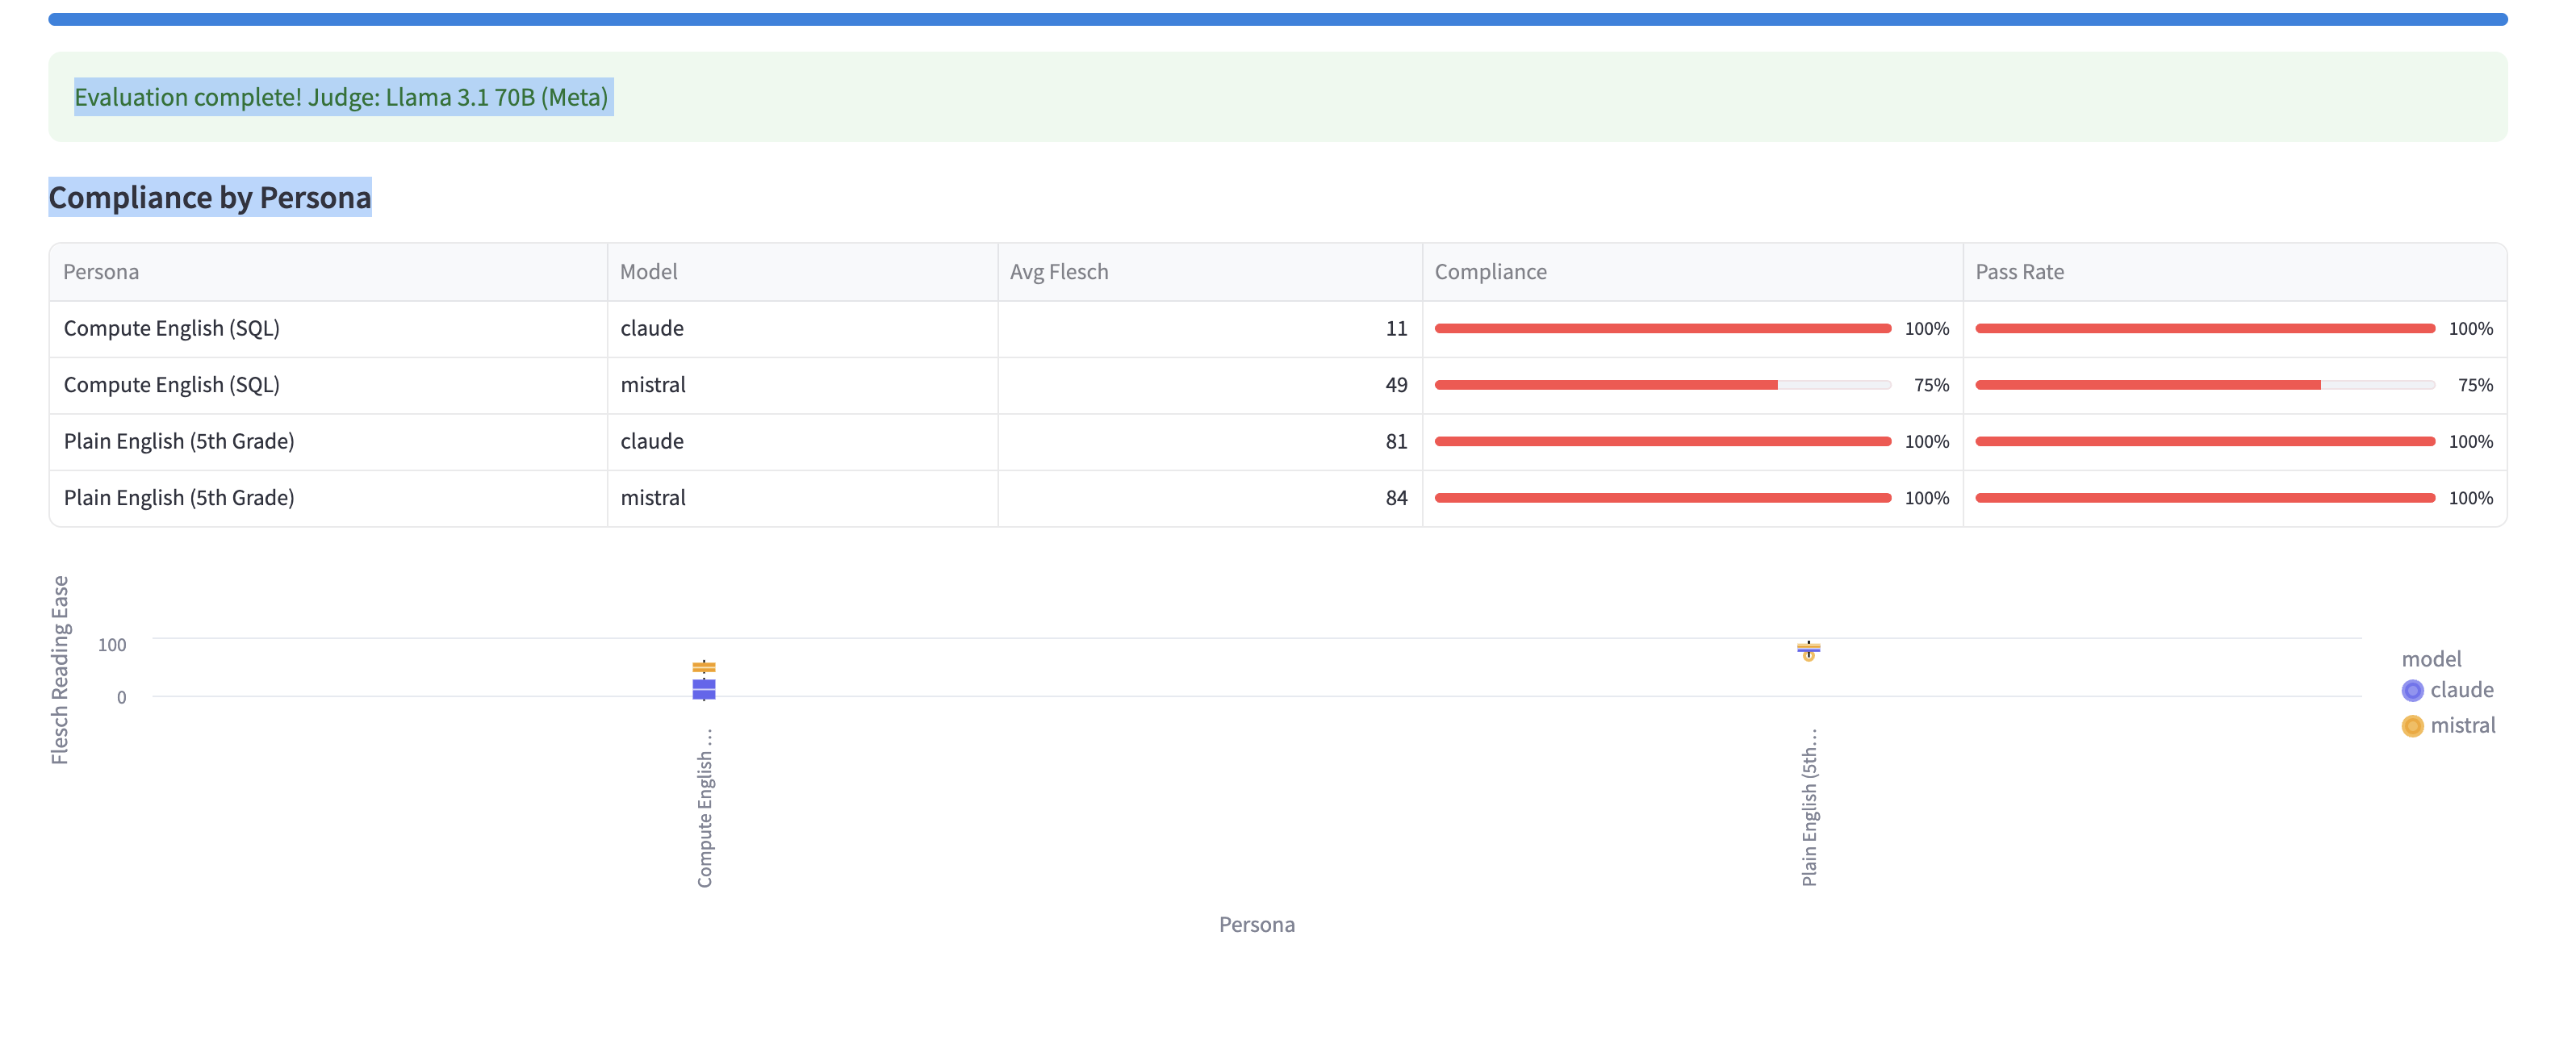Select the Plain English mistral persona cell

tap(179, 498)
